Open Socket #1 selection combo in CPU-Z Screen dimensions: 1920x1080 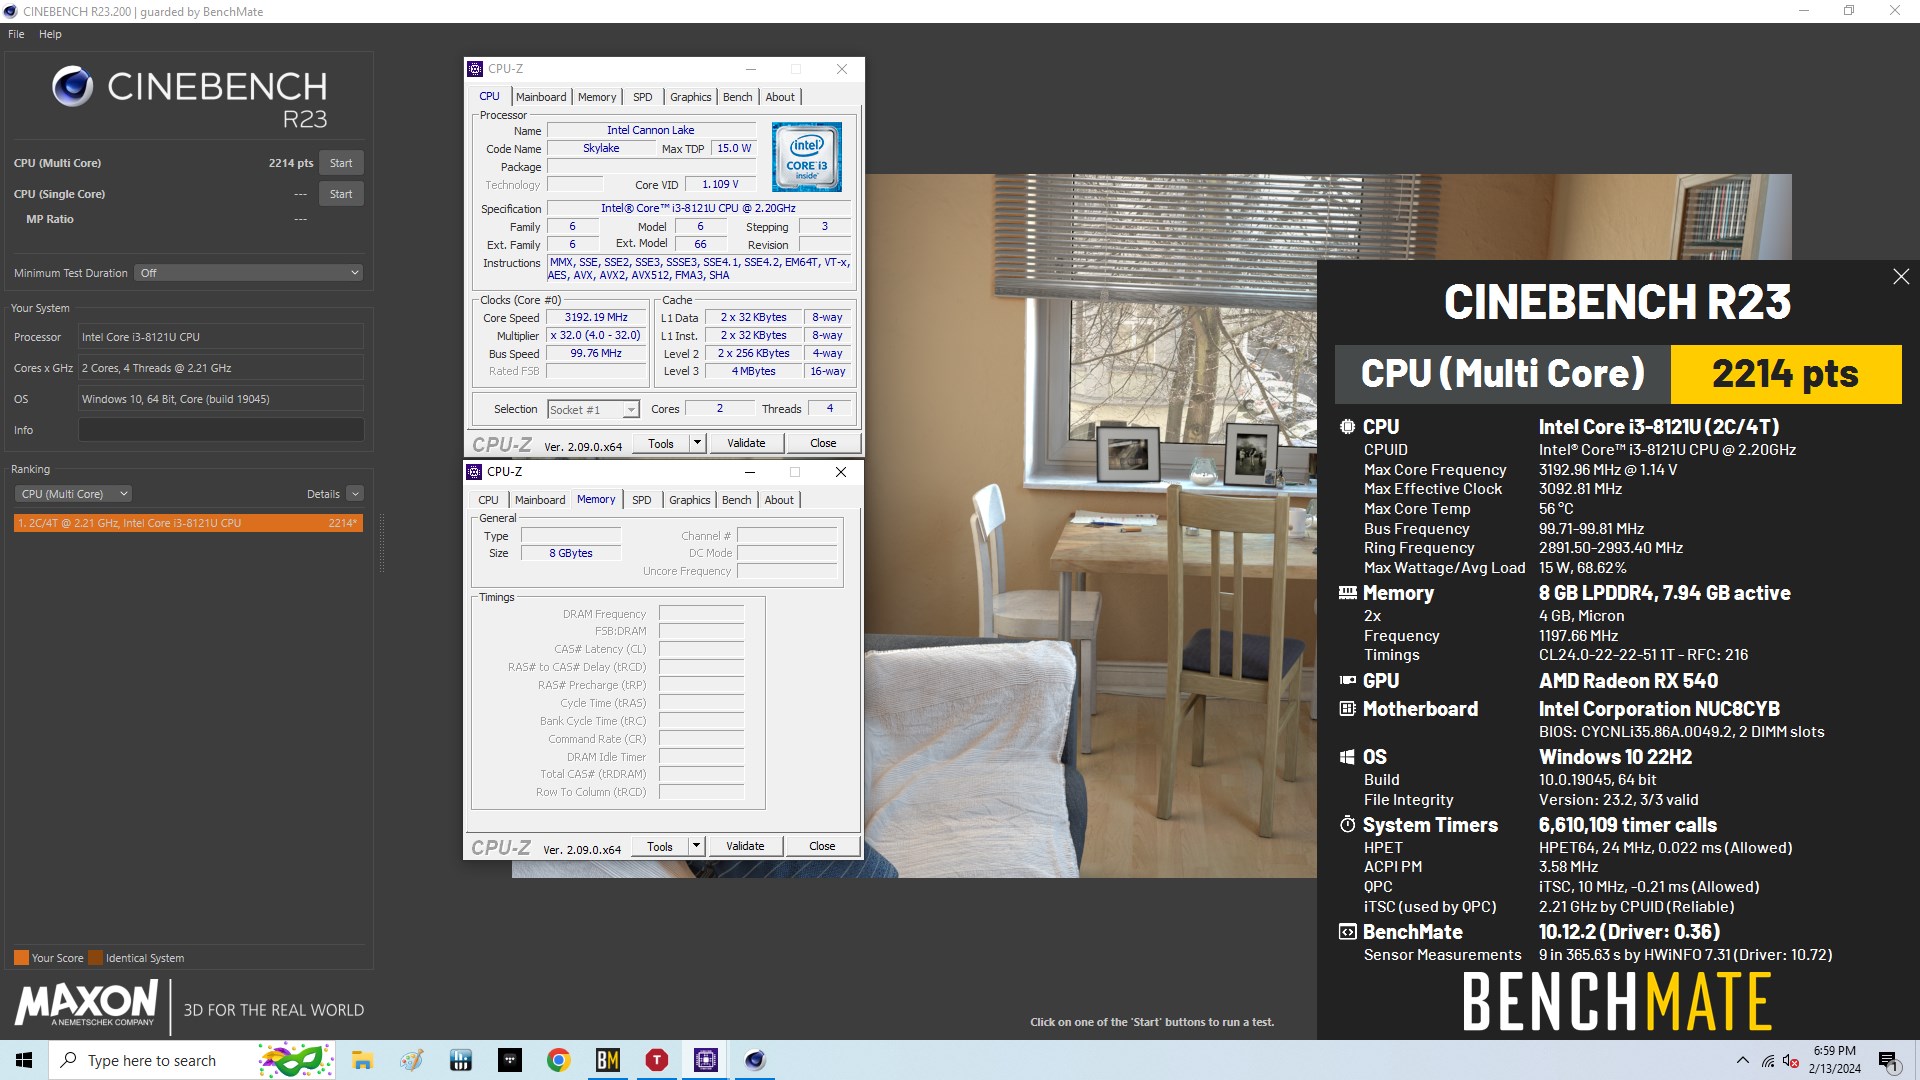(x=593, y=410)
